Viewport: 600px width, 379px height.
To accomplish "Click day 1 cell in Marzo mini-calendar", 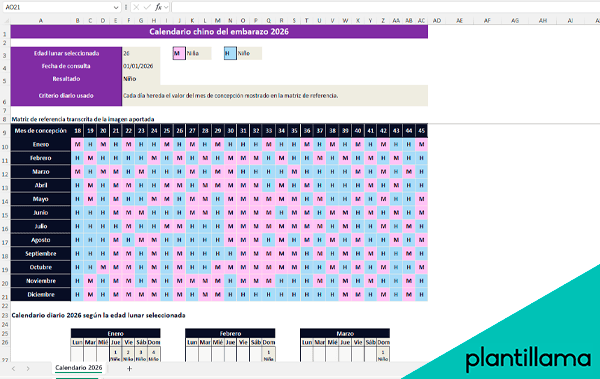I will [383, 354].
